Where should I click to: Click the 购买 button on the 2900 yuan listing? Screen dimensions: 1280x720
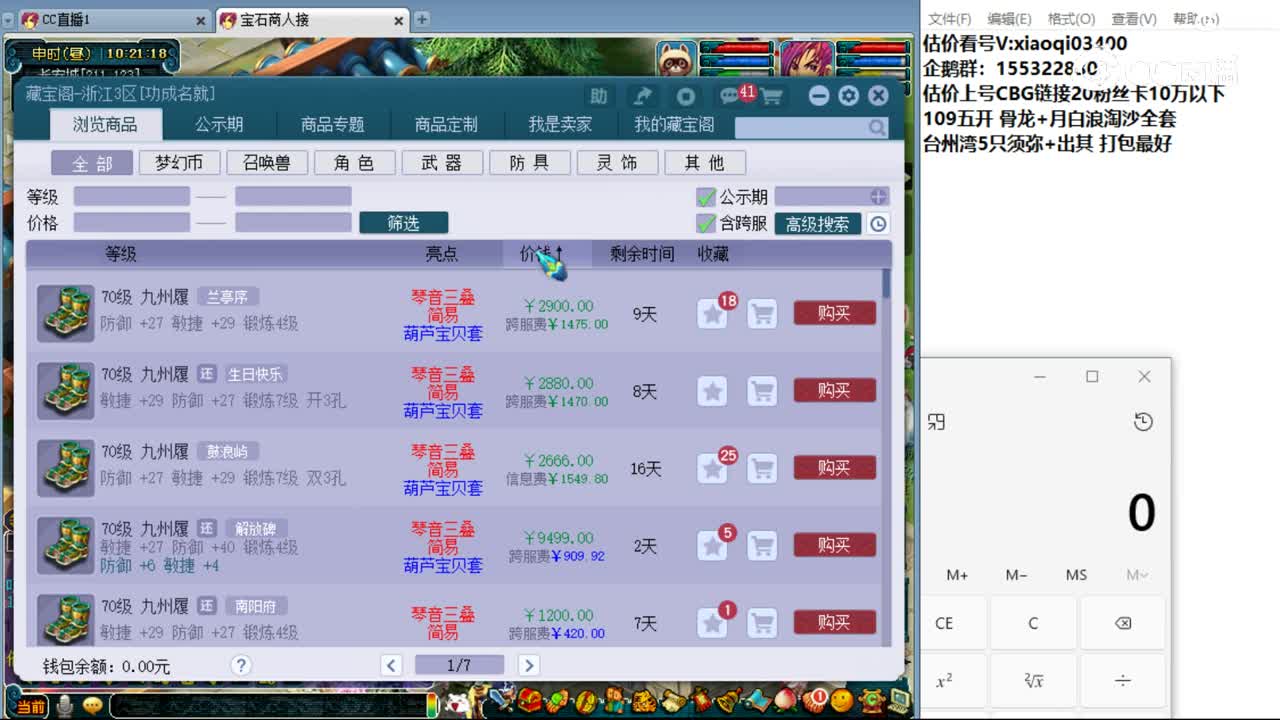[x=834, y=313]
